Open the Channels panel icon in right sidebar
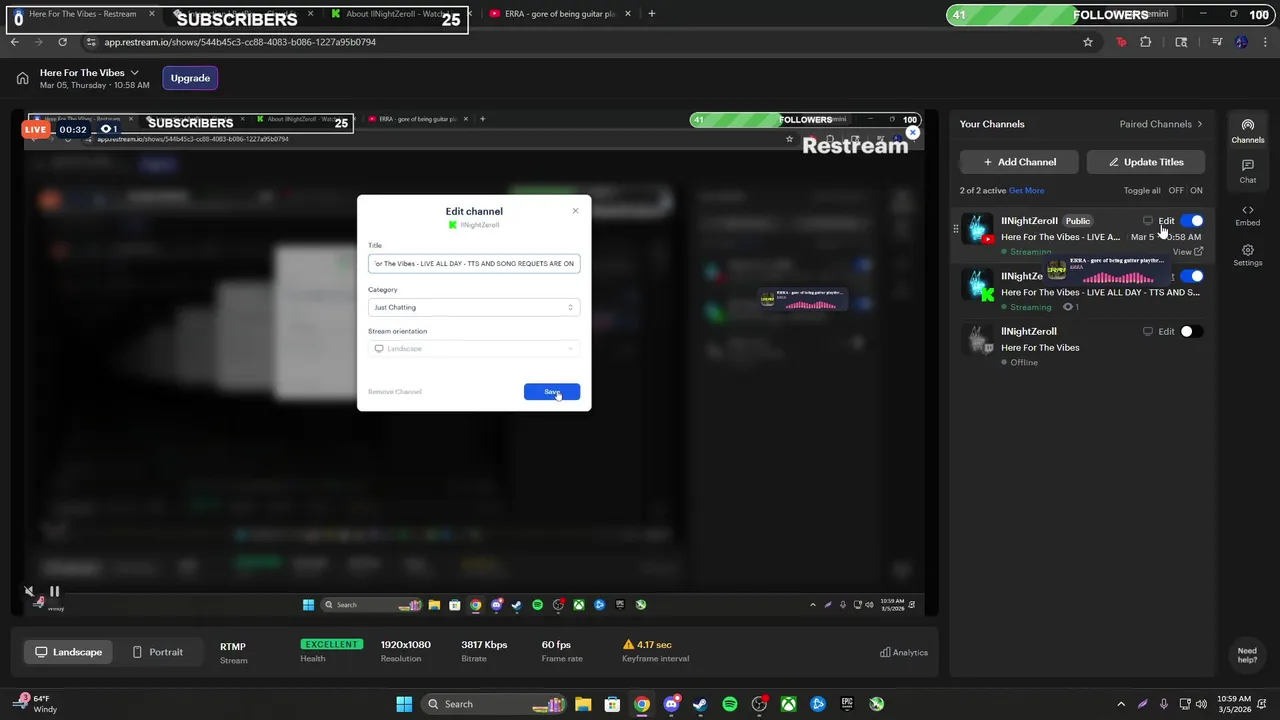 [x=1247, y=131]
